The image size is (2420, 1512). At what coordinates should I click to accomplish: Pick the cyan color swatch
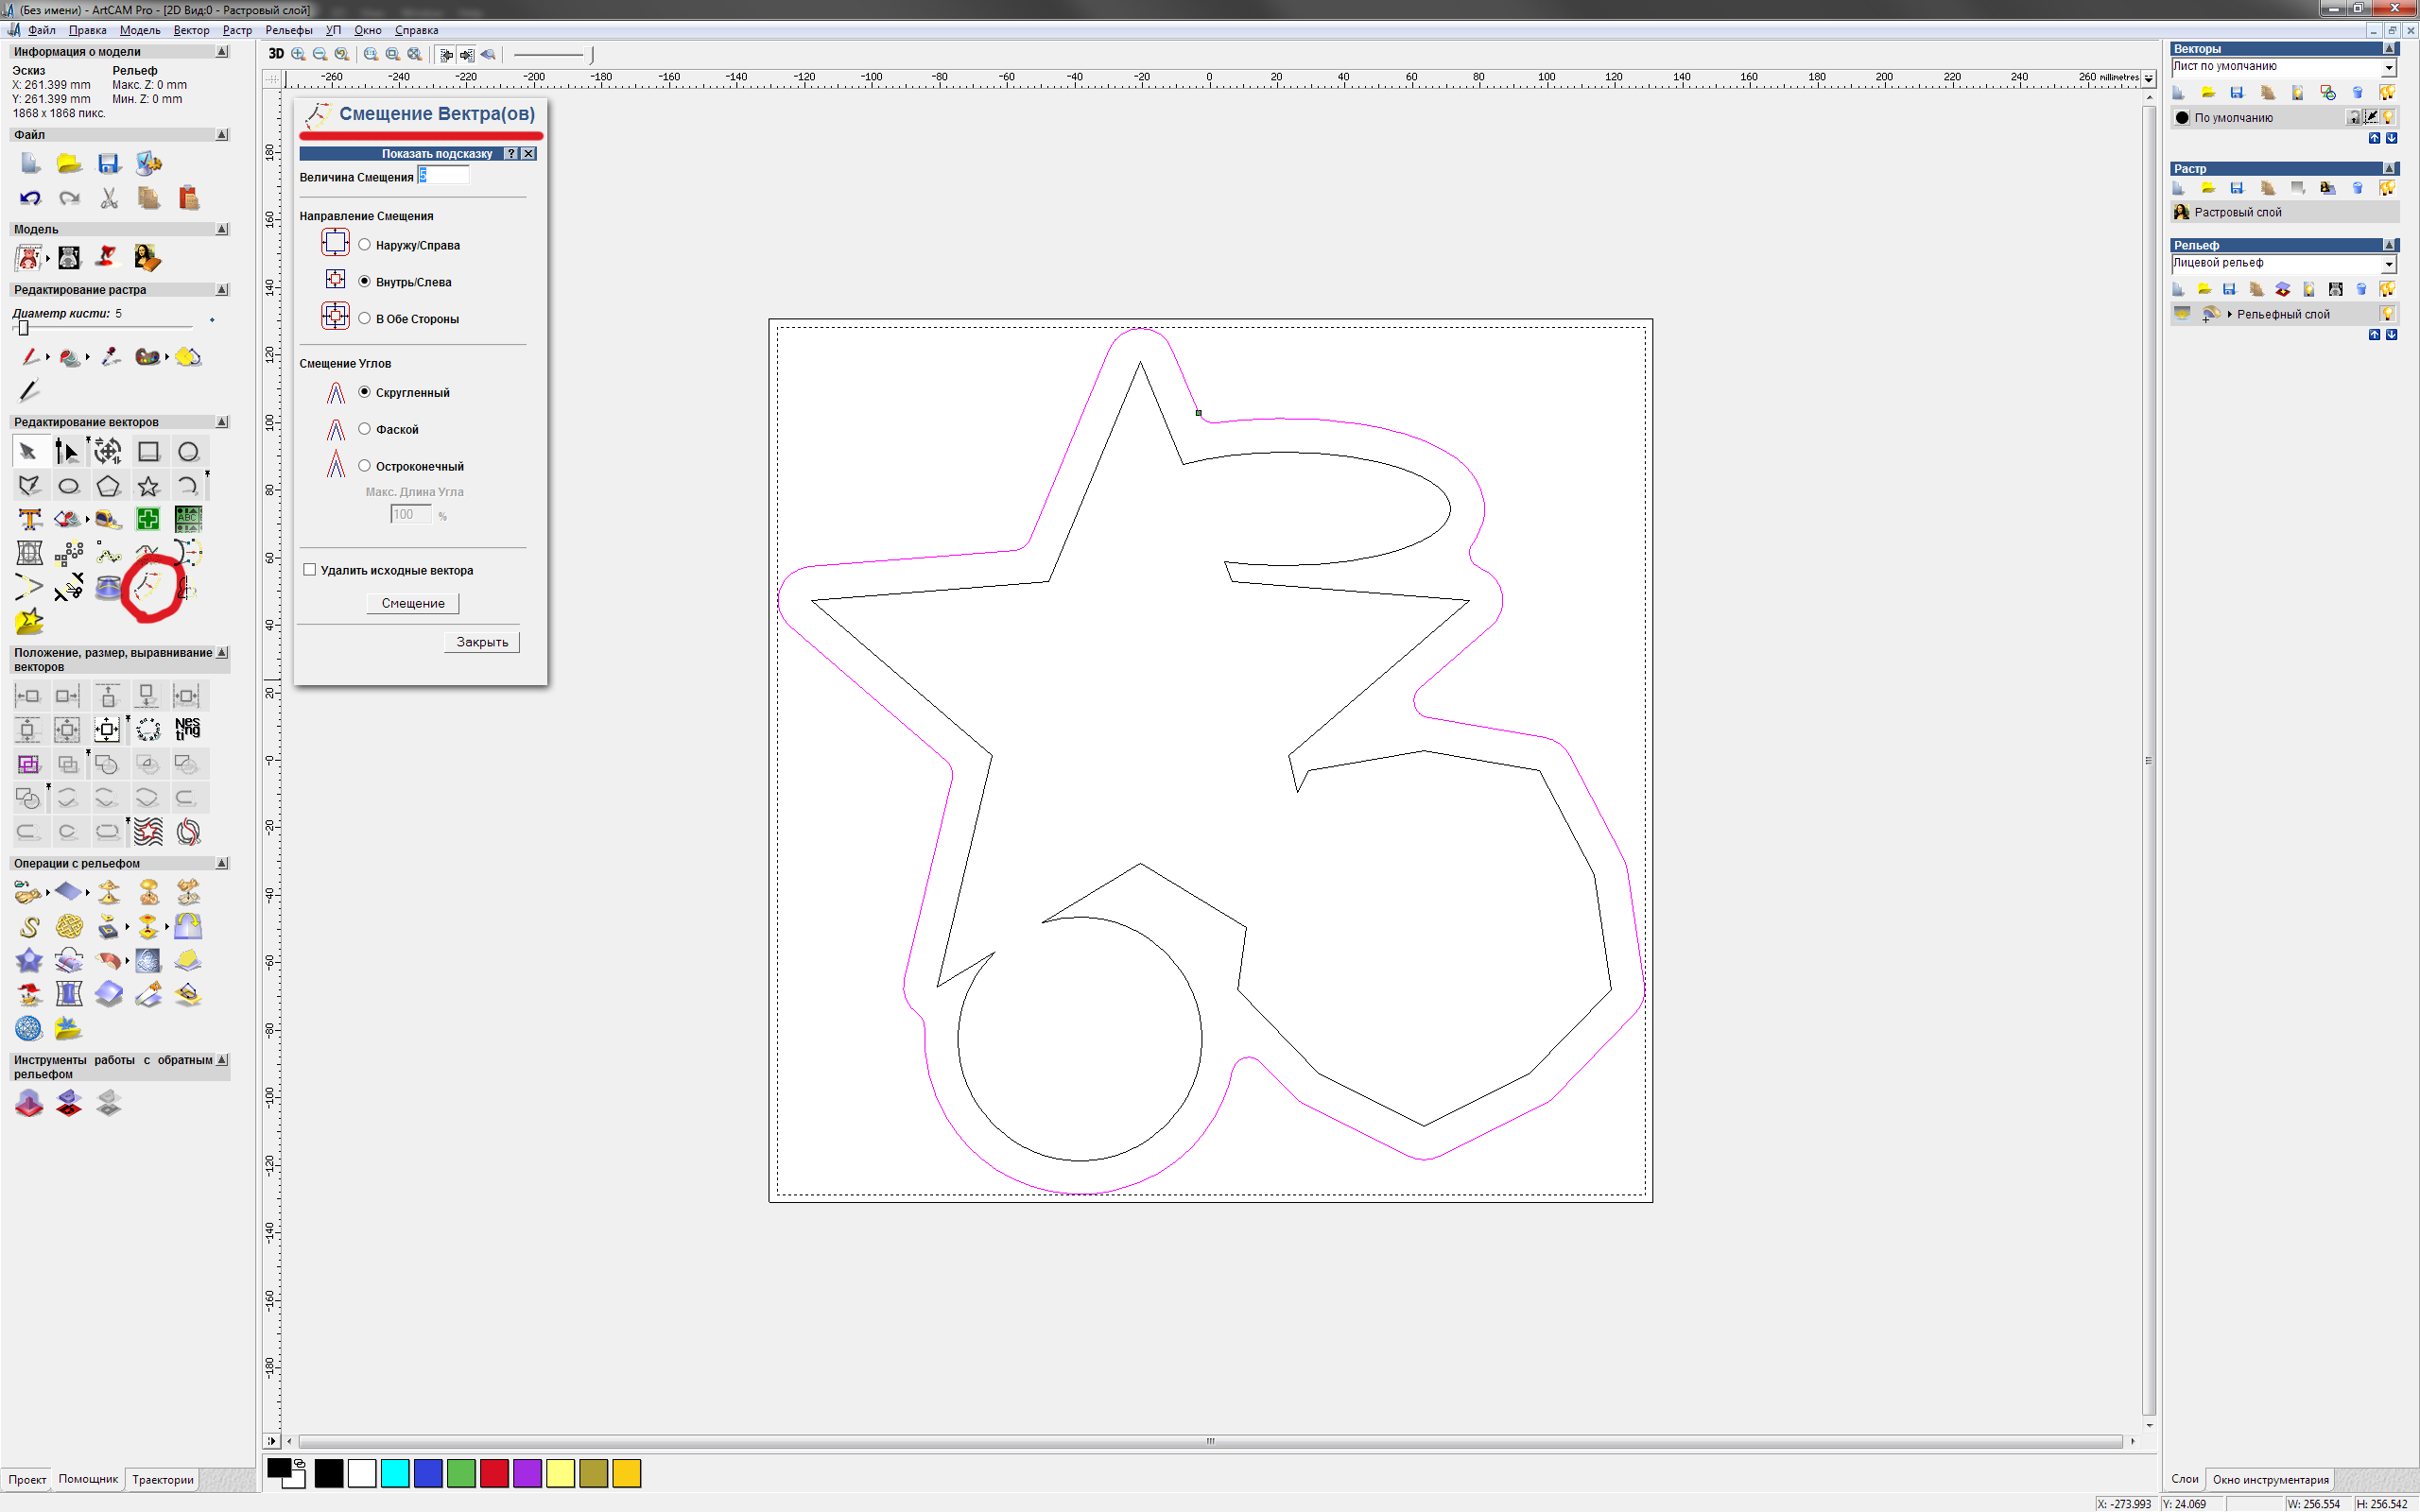[x=395, y=1473]
